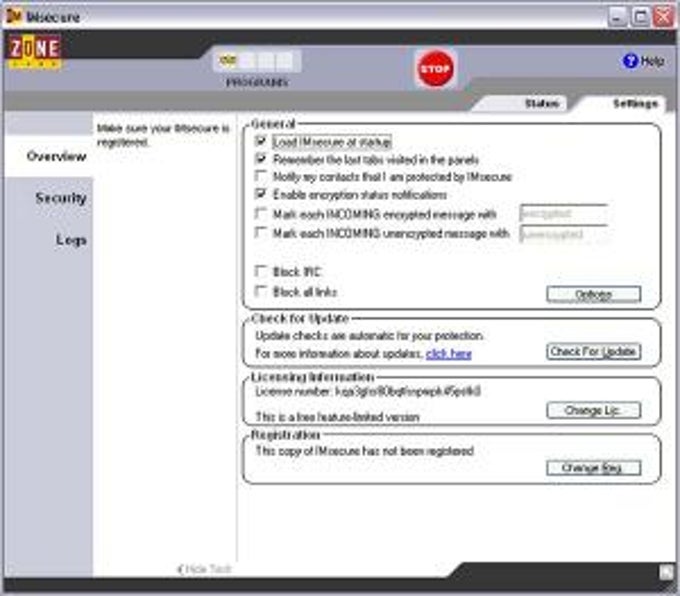Enable the Block IRC checkbox

point(261,272)
